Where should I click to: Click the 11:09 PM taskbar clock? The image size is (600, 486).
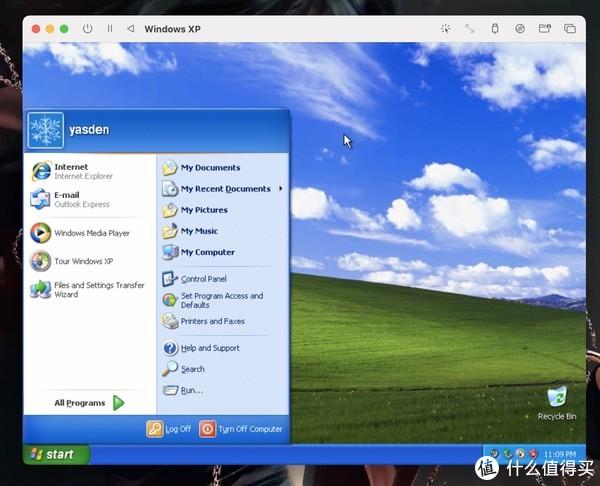pyautogui.click(x=560, y=454)
